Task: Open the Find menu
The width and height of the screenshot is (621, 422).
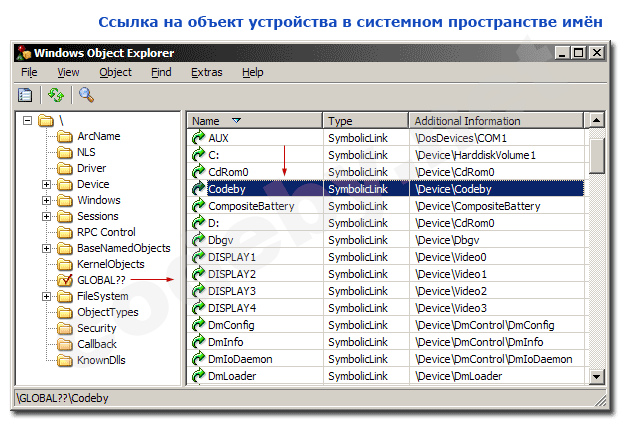Action: 161,72
